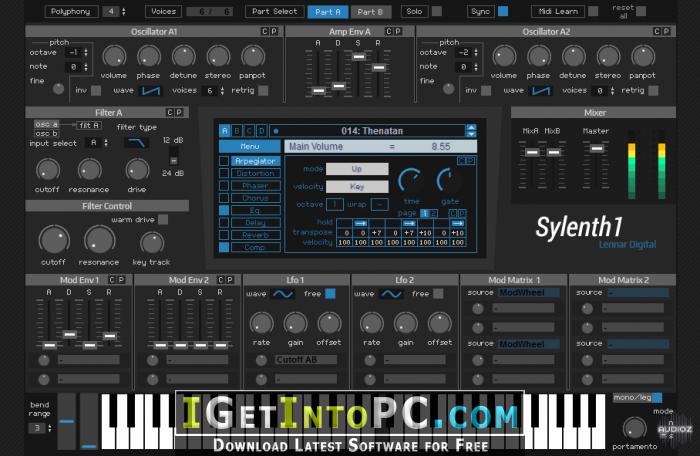Paste into Filter A with P

tap(179, 113)
